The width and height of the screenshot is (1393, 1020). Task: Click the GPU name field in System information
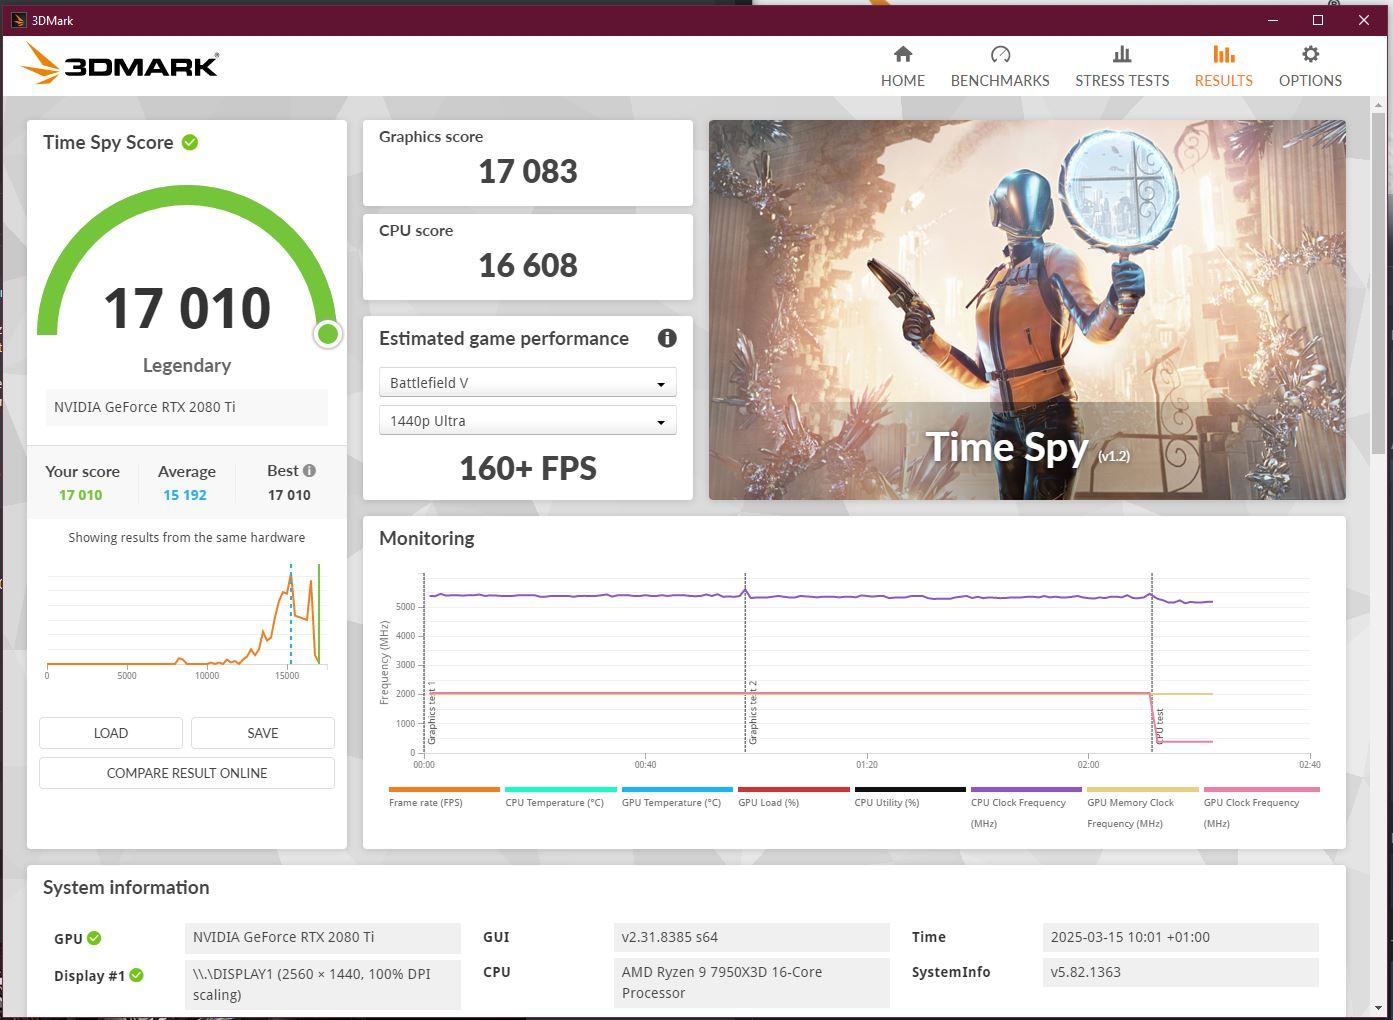323,937
